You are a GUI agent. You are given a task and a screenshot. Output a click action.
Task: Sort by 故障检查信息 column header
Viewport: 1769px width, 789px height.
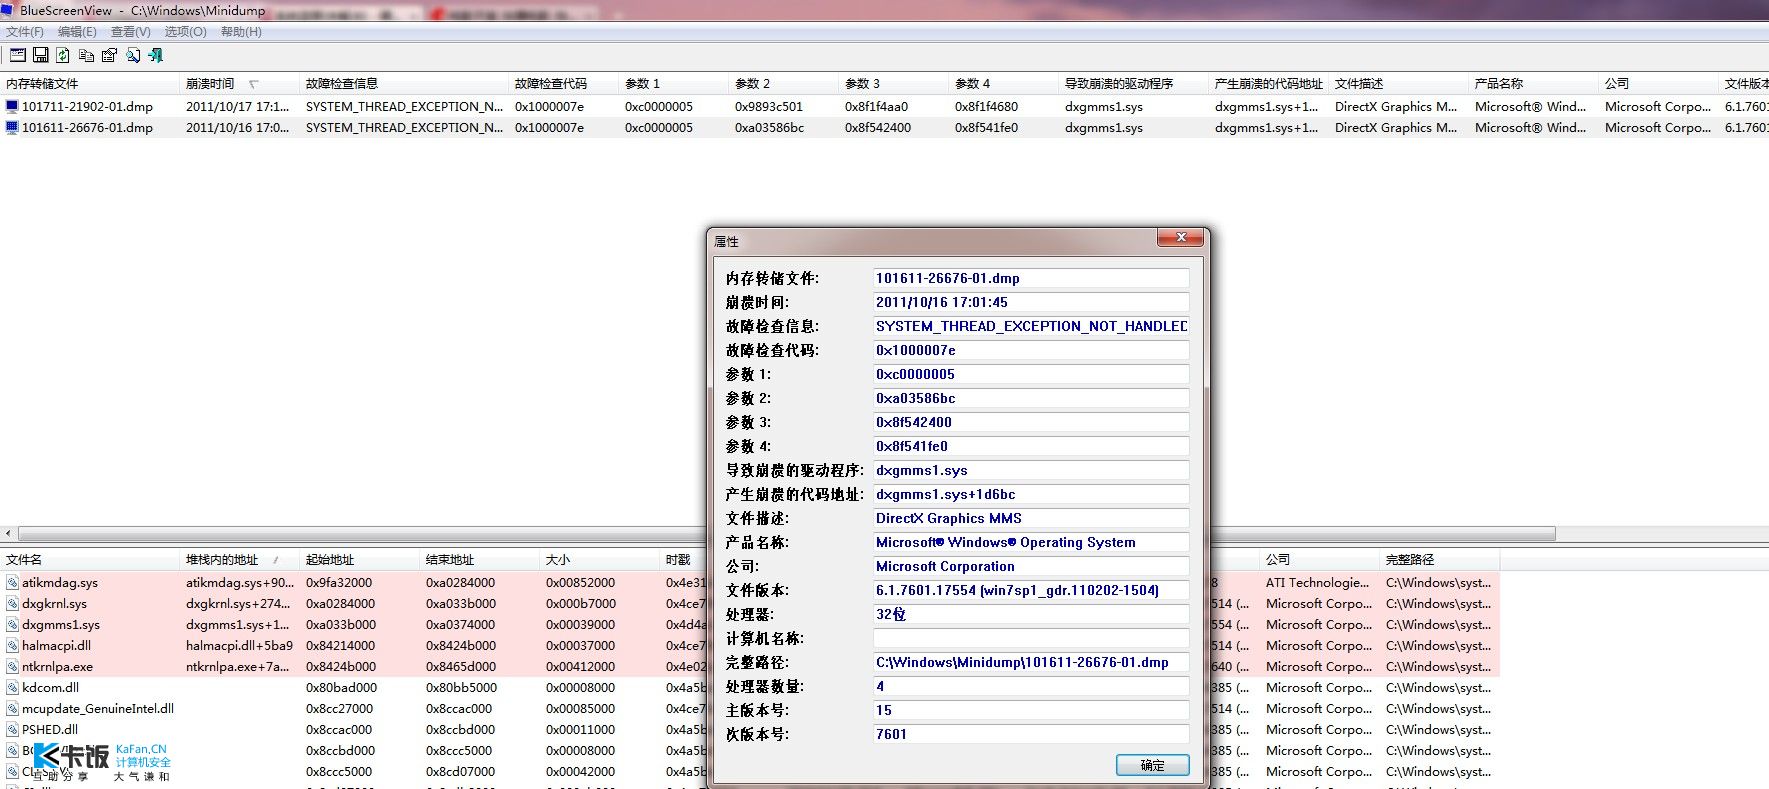pyautogui.click(x=404, y=83)
